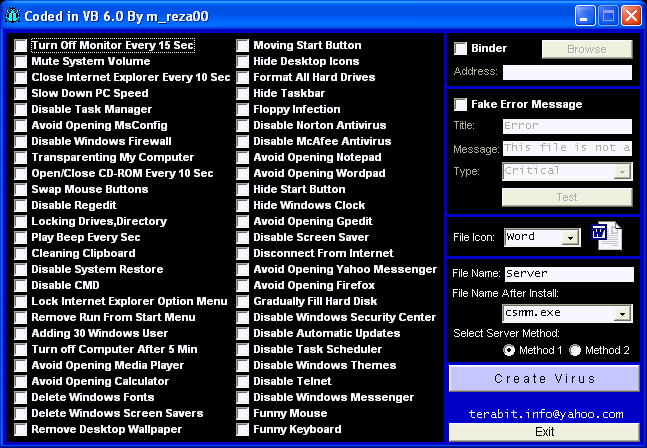647x448 pixels.
Task: Click the Binder Address text field
Action: tap(567, 72)
